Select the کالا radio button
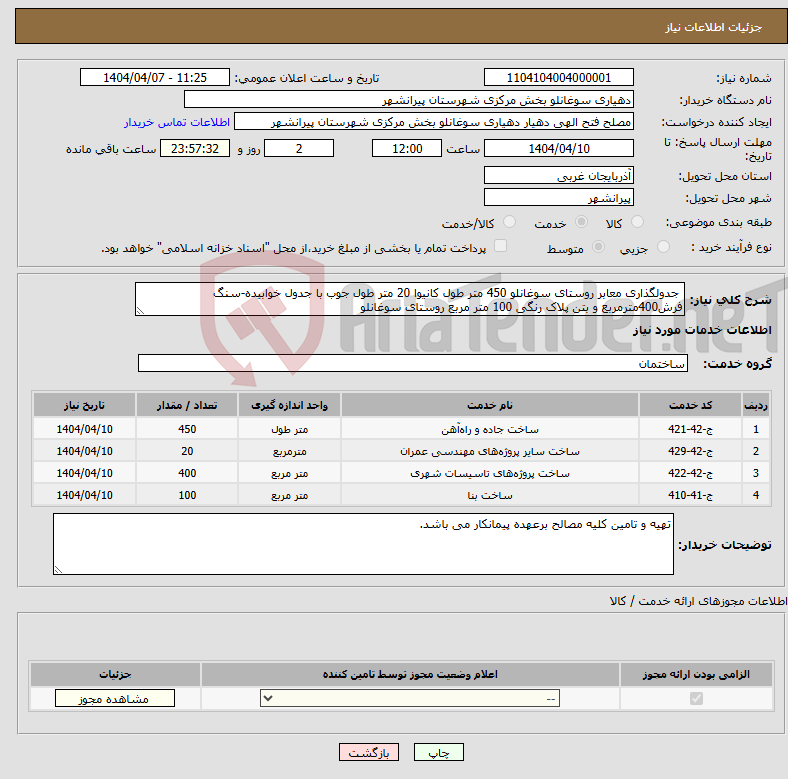The image size is (788, 779). coord(637,222)
